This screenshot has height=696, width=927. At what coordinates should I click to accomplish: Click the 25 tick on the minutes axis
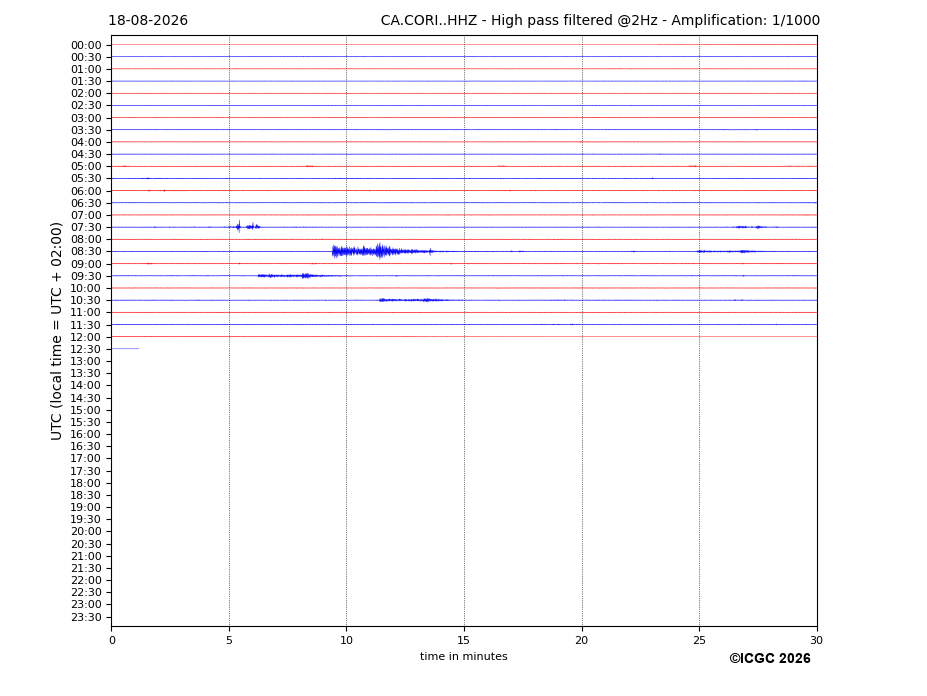699,640
